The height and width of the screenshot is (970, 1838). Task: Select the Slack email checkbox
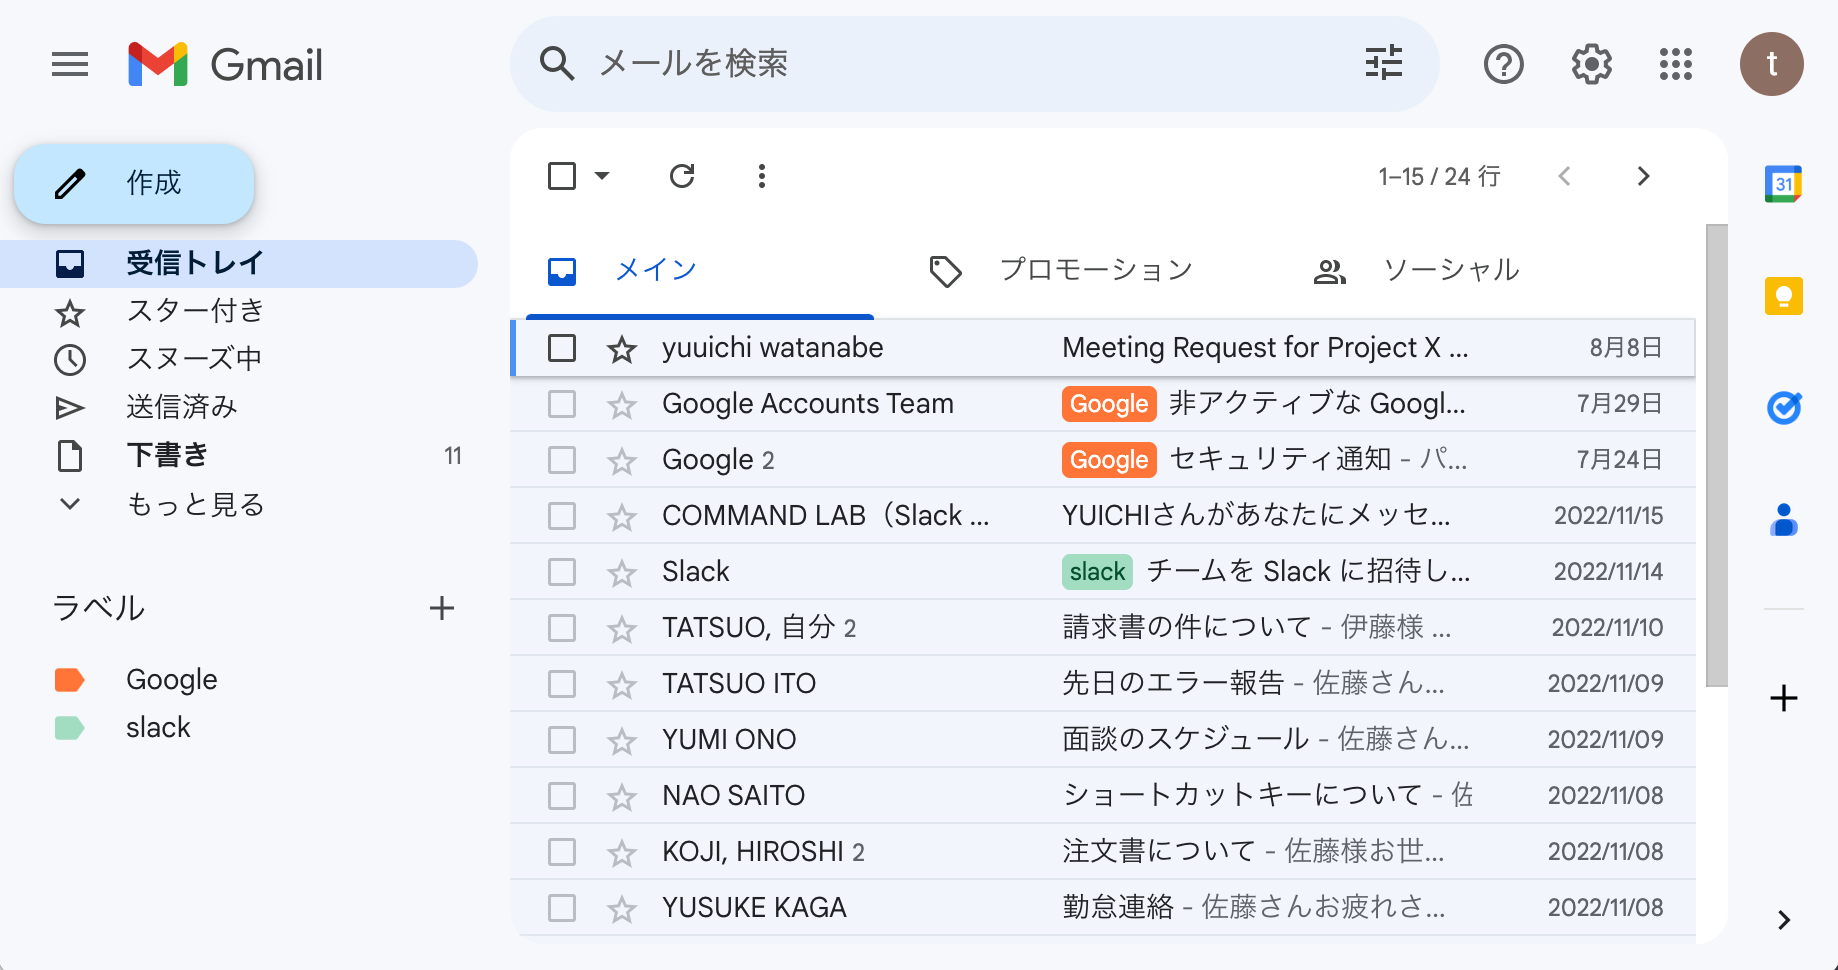(x=562, y=572)
